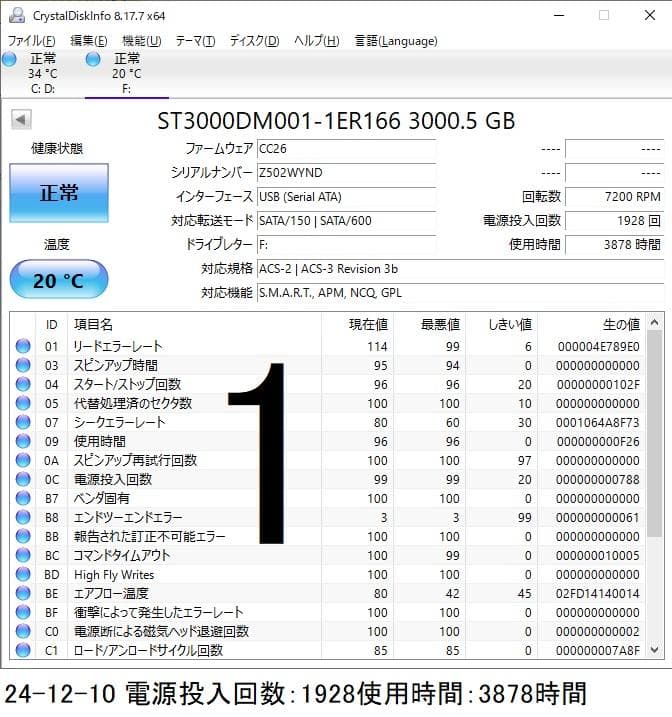Click raw value 02FD14140014
The height and width of the screenshot is (717, 672).
[x=597, y=594]
